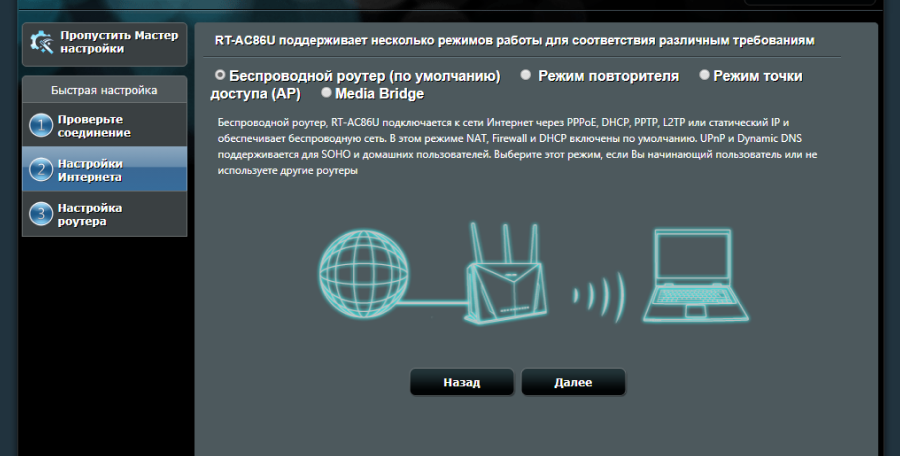900x456 pixels.
Task: Select Беспроводной роутер (по умолчанию) radio button
Action: tap(220, 75)
